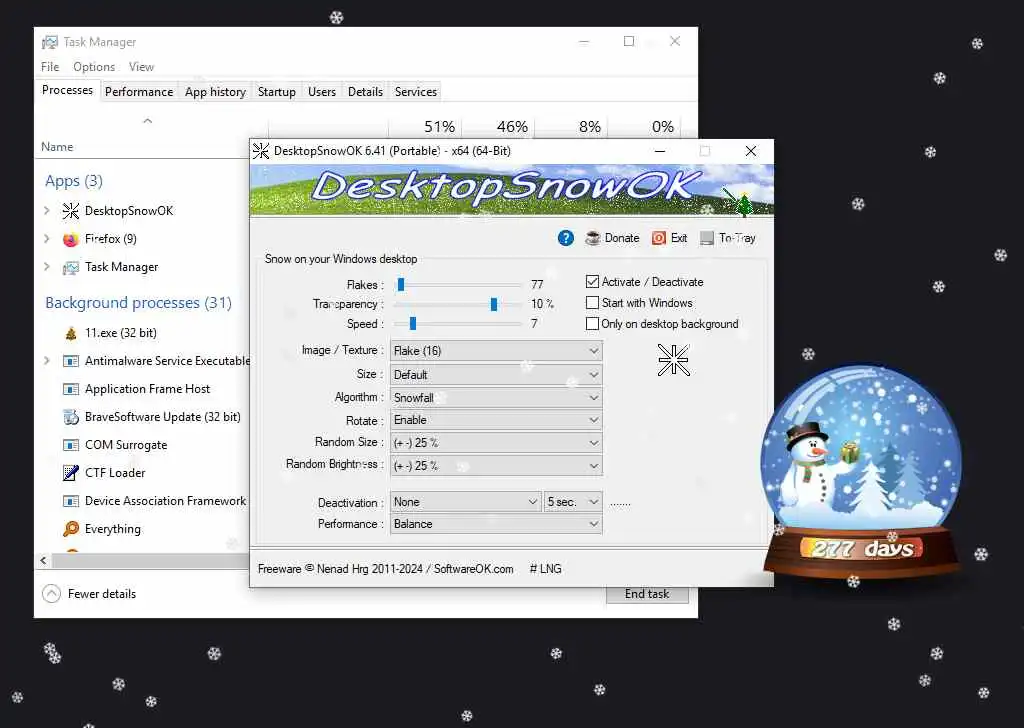Click the Task Manager row icon in Apps

(x=71, y=267)
